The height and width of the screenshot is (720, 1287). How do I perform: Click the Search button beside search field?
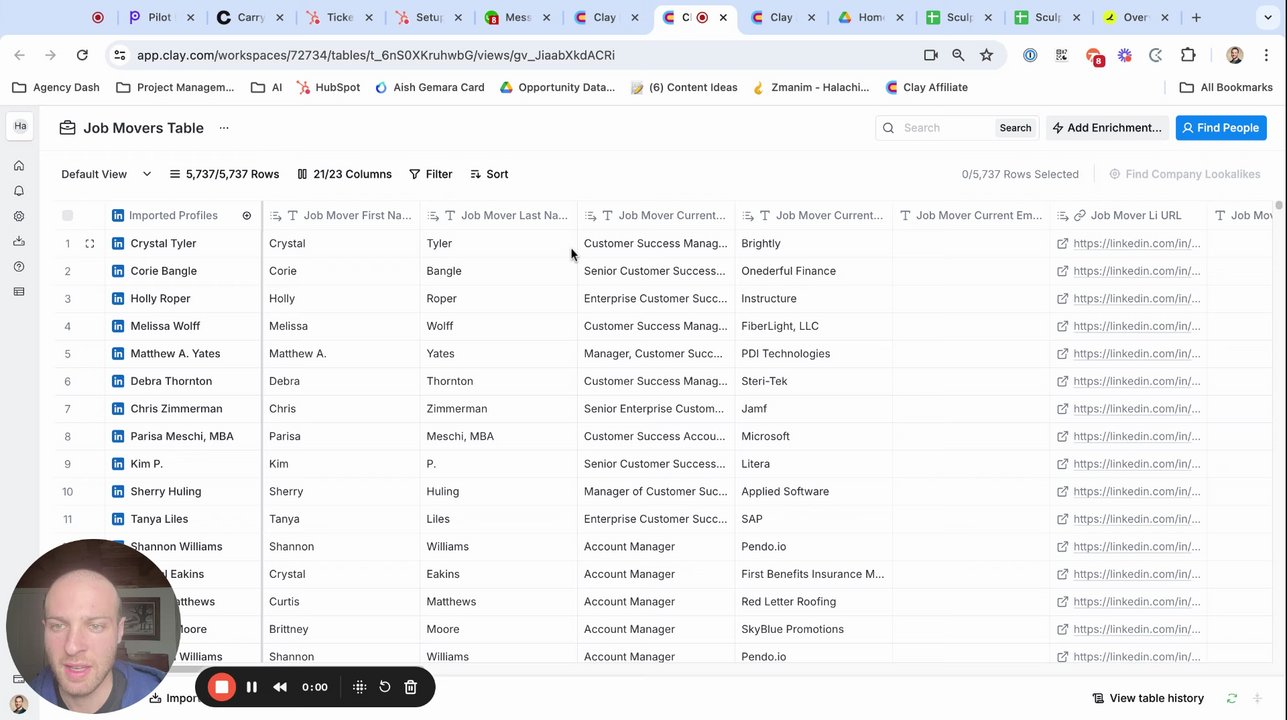coord(1015,128)
